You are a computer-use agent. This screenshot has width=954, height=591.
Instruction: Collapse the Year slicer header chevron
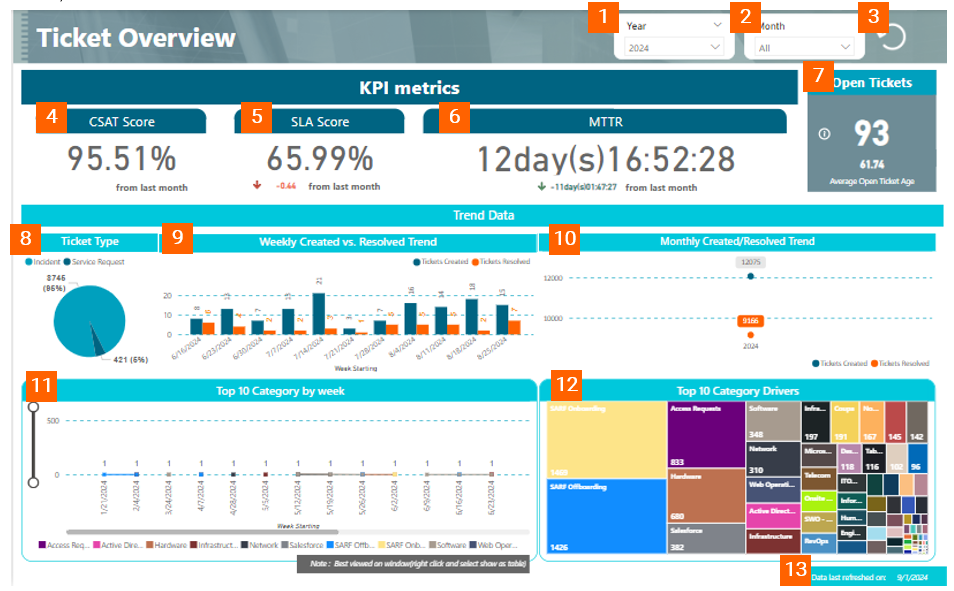point(717,24)
